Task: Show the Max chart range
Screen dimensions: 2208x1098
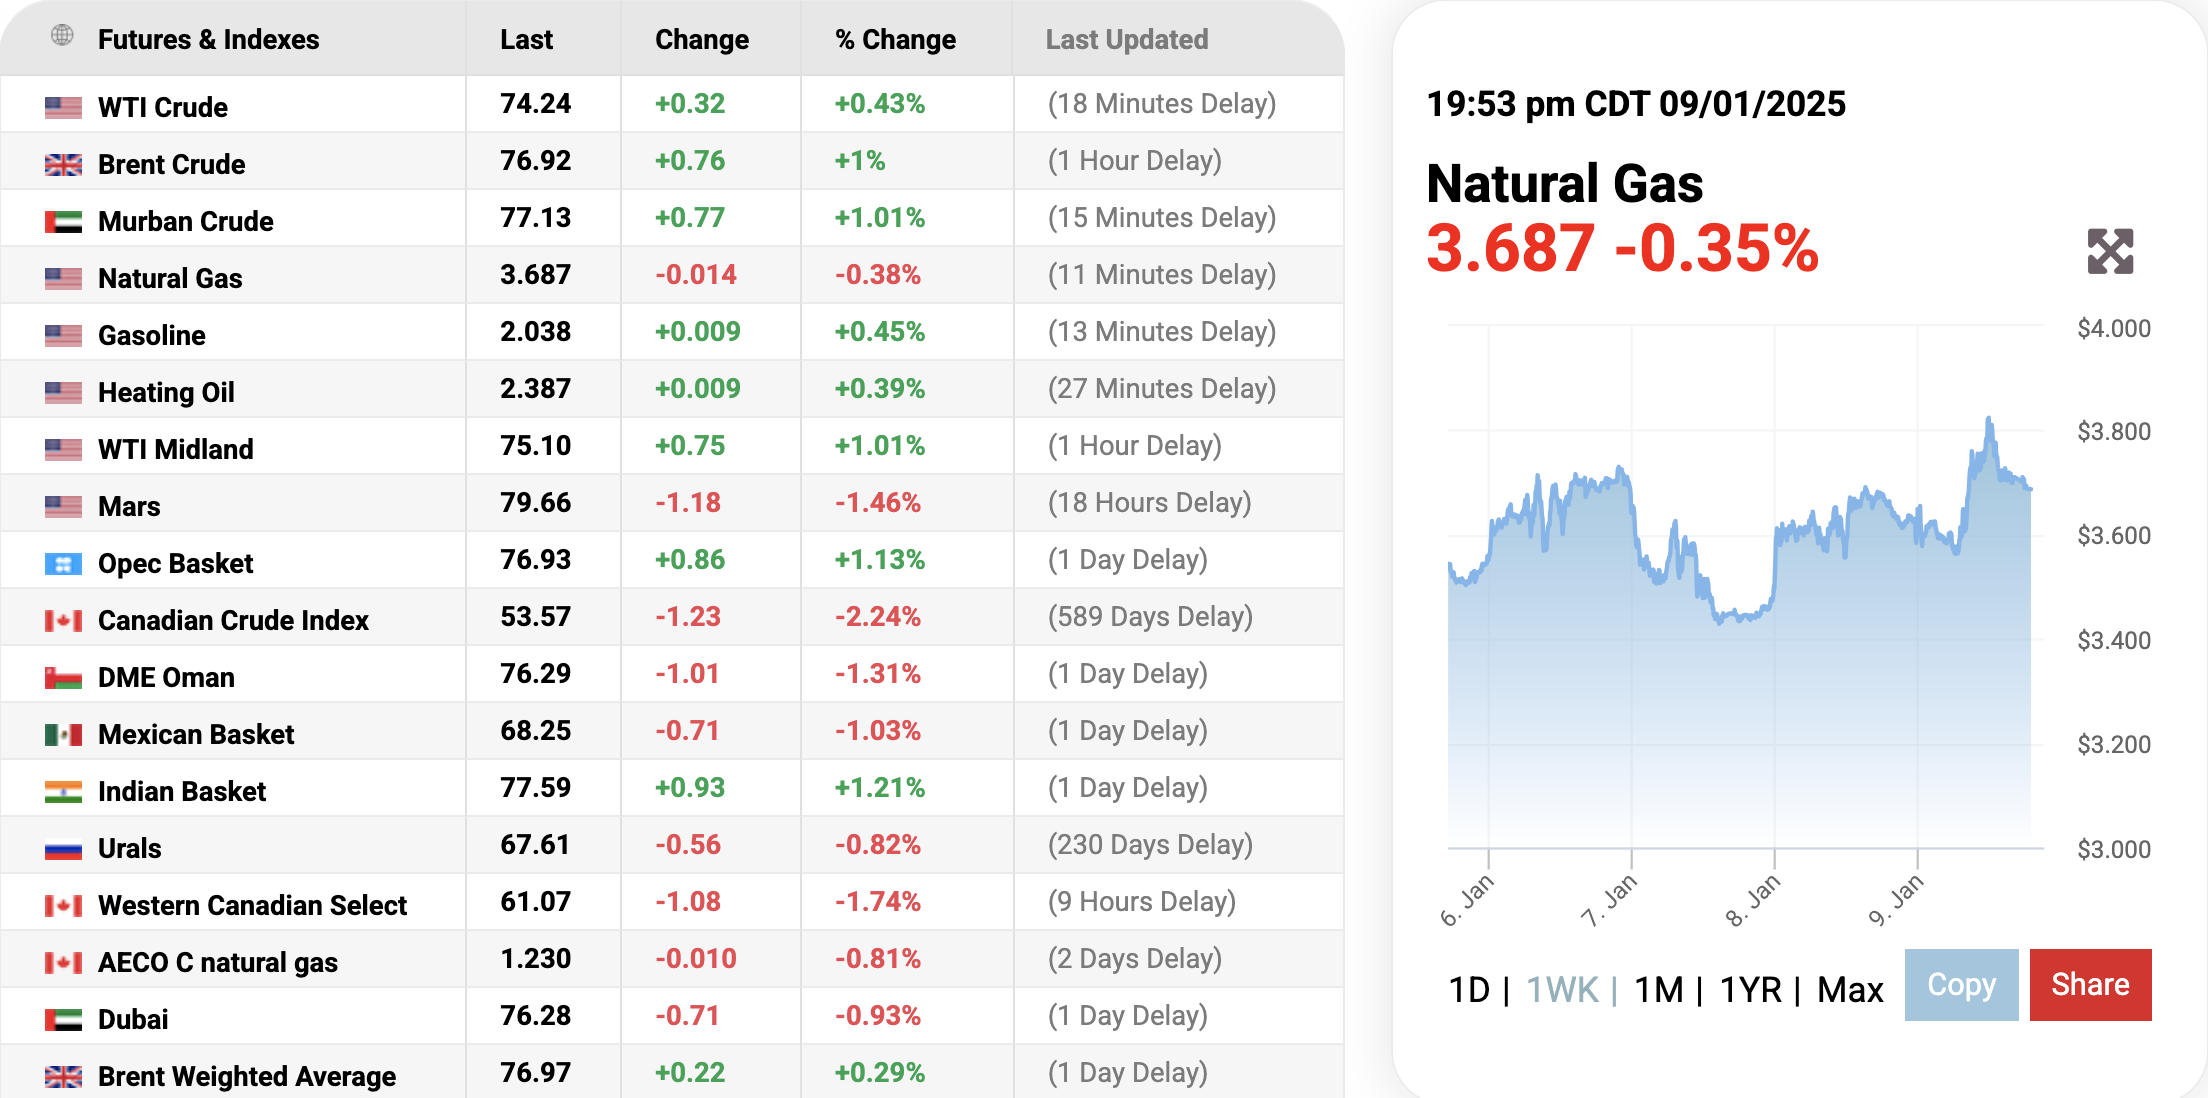Action: [1850, 990]
